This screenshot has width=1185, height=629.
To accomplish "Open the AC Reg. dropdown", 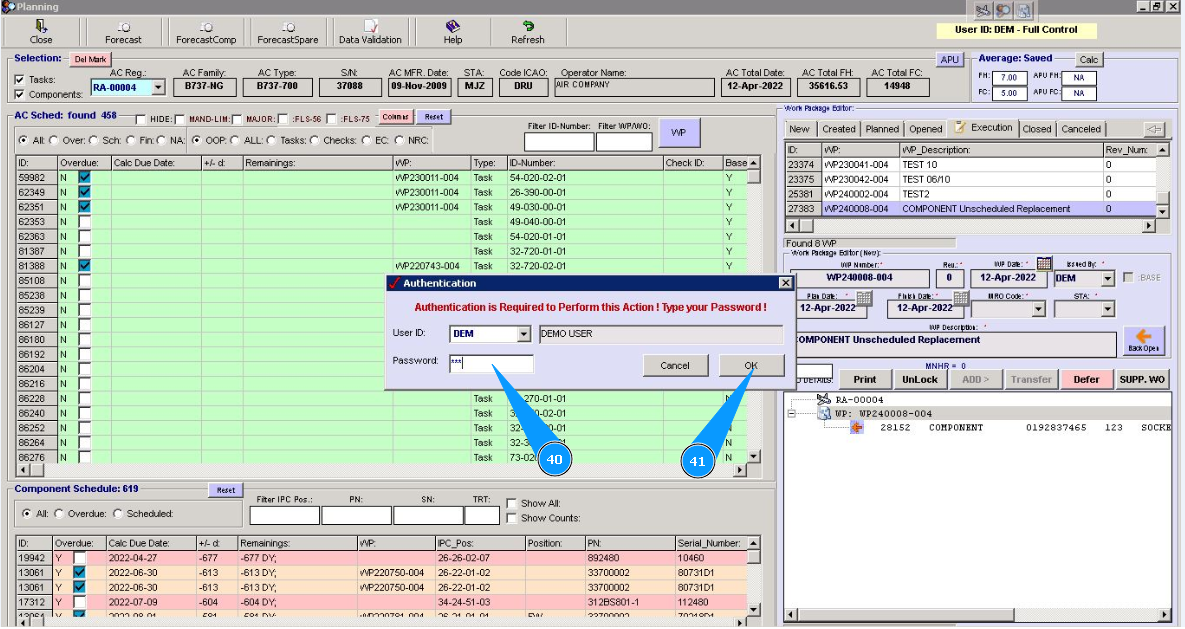I will click(x=156, y=88).
